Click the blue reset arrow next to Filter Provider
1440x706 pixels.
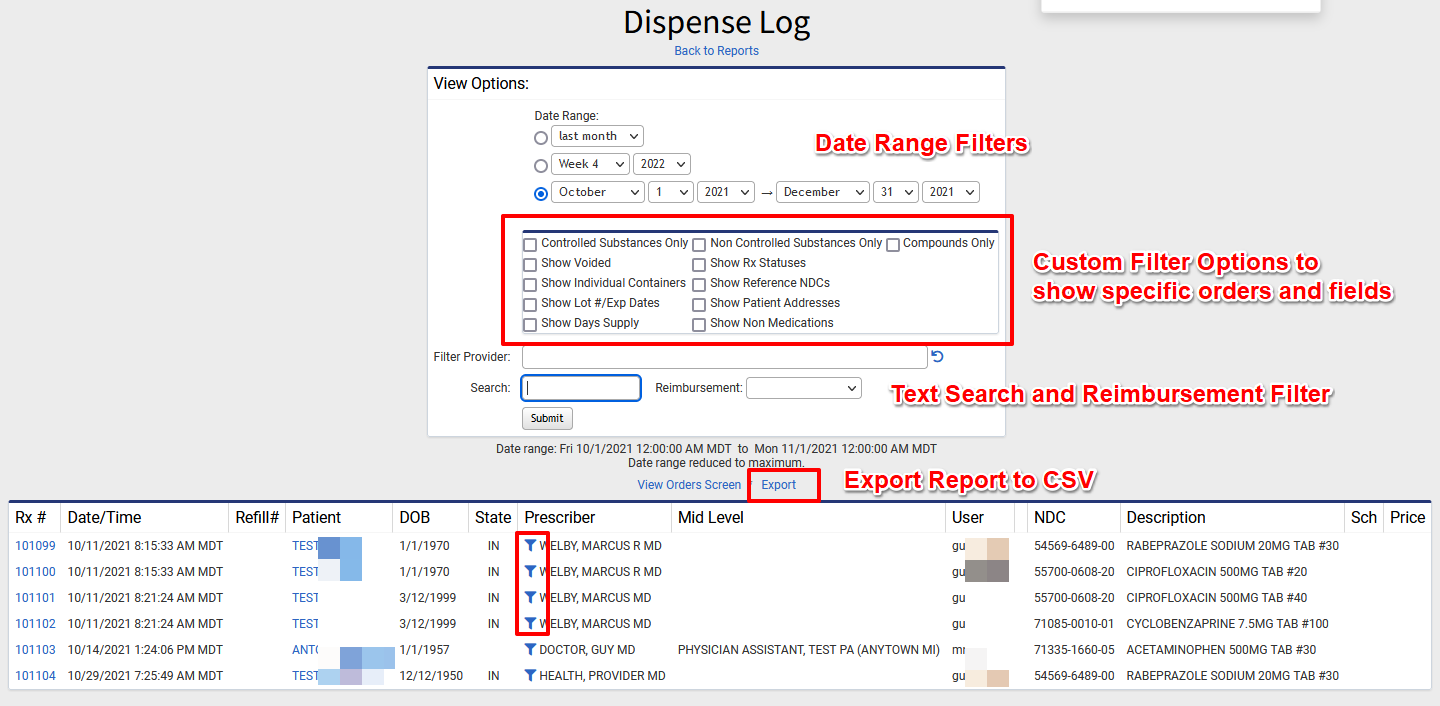(x=937, y=356)
